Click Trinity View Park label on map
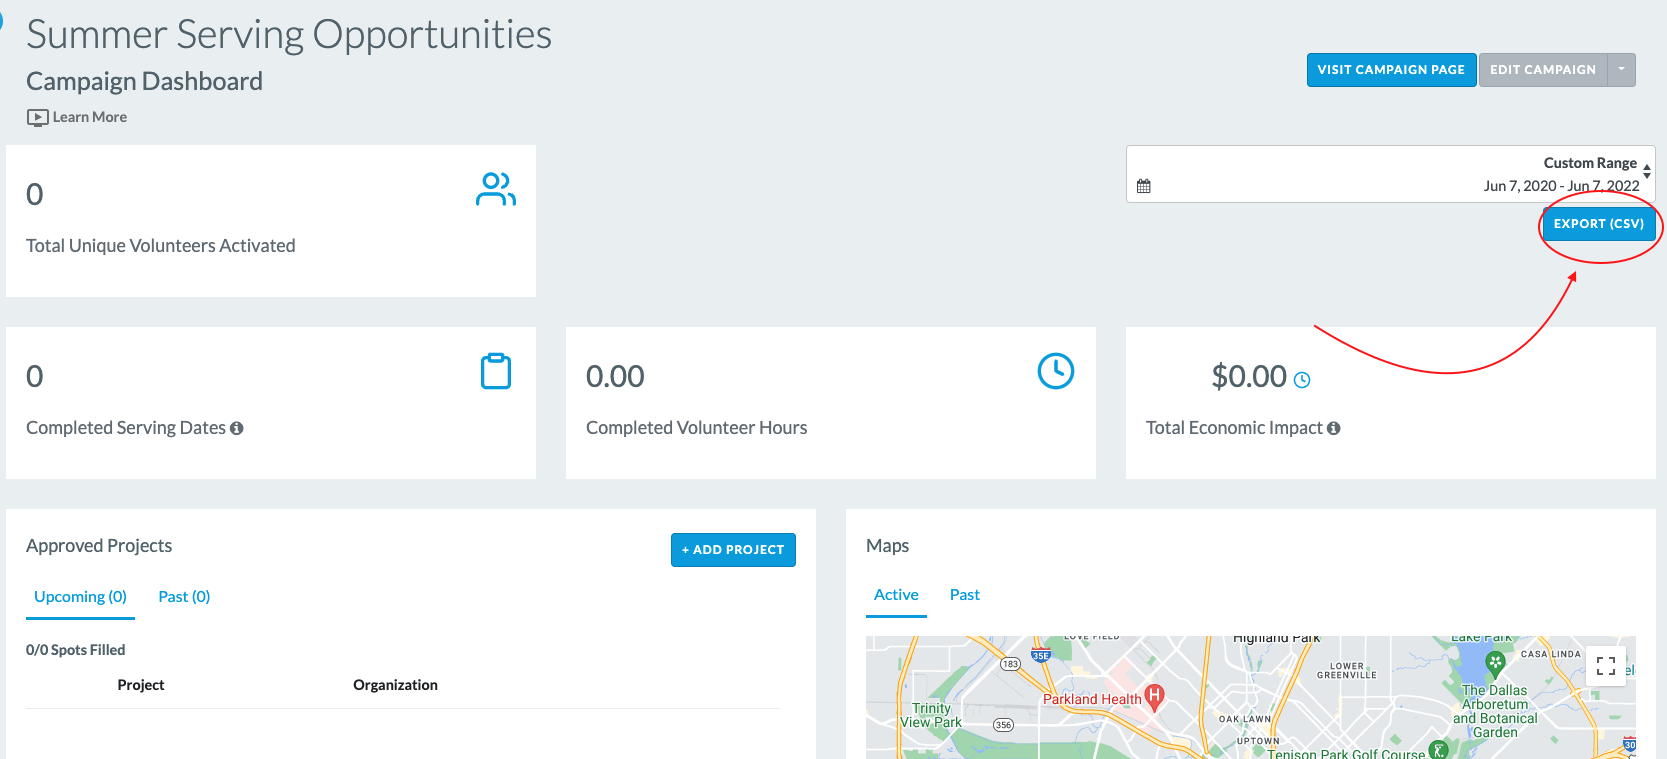This screenshot has height=759, width=1667. (x=931, y=715)
